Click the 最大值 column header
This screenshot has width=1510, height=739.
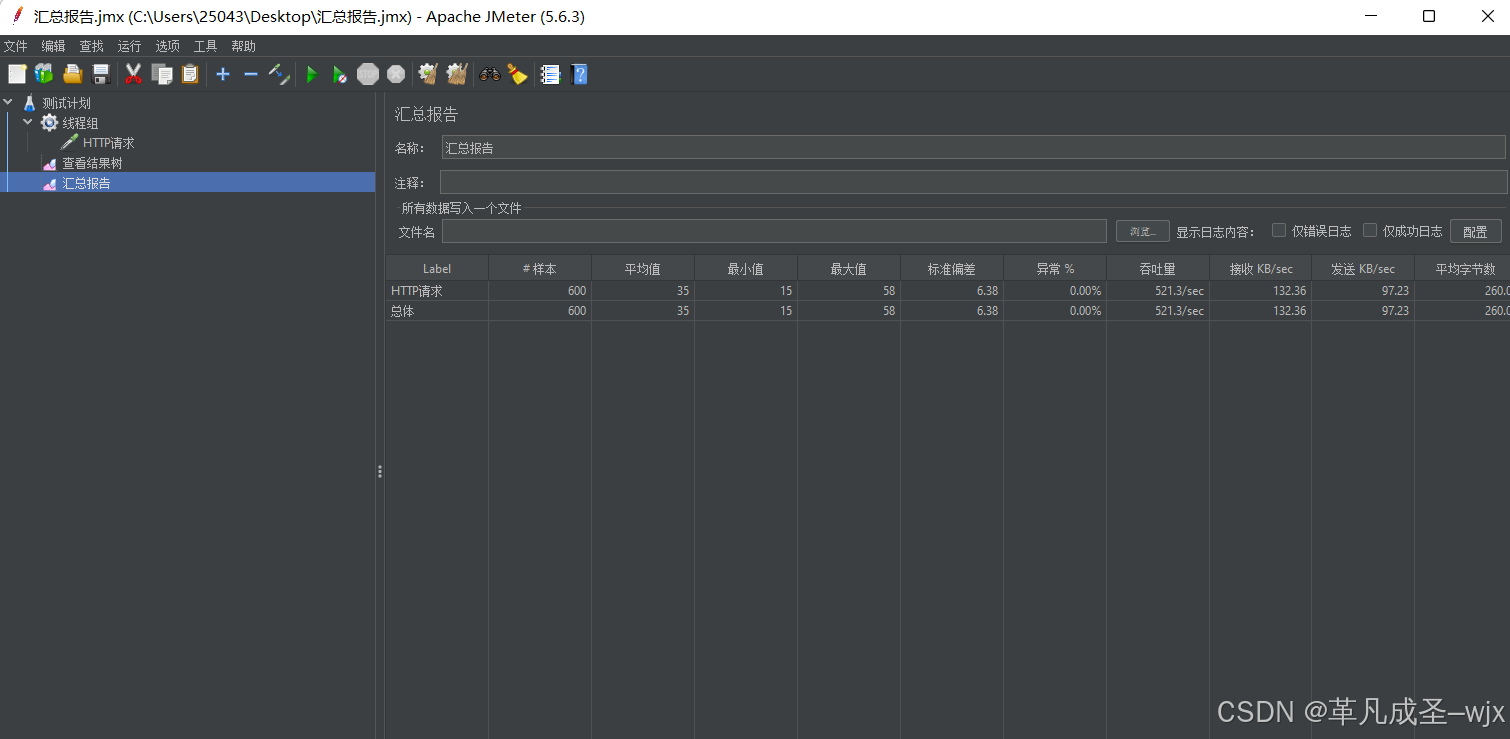click(x=849, y=268)
